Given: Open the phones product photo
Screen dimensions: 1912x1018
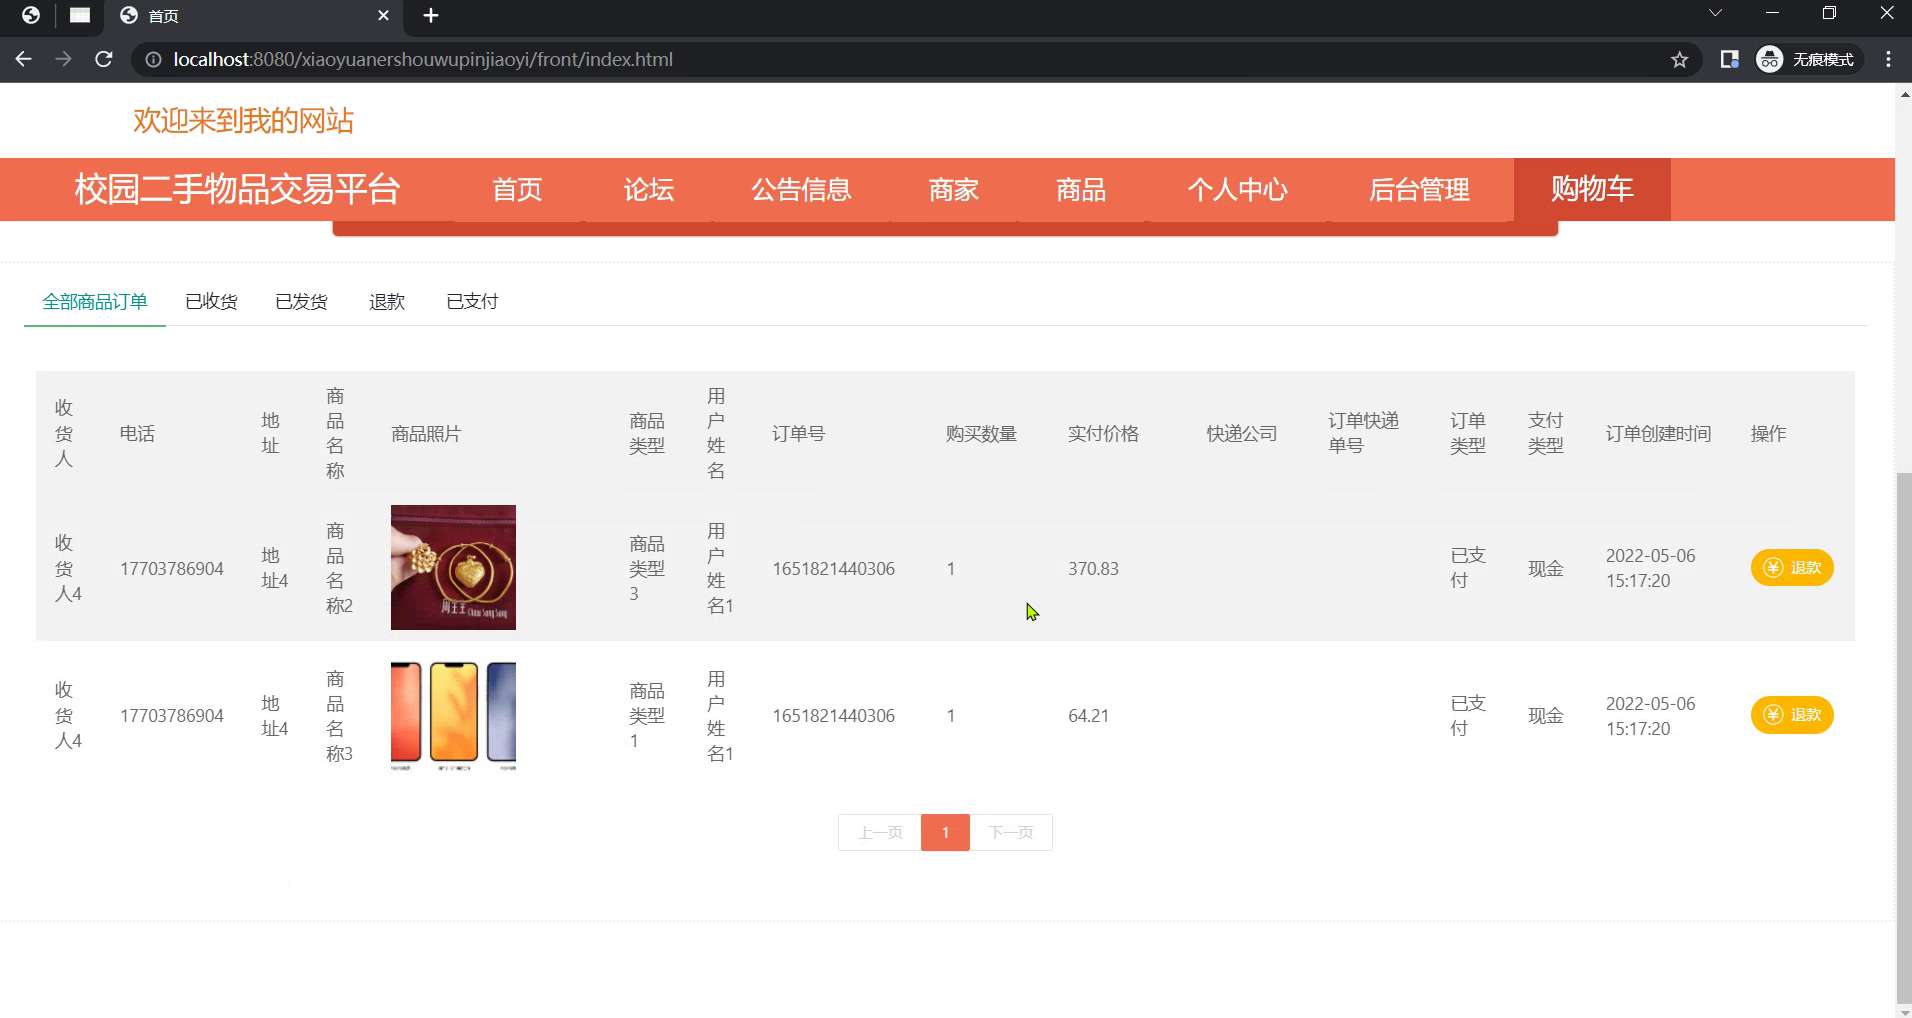Looking at the screenshot, I should pos(453,715).
